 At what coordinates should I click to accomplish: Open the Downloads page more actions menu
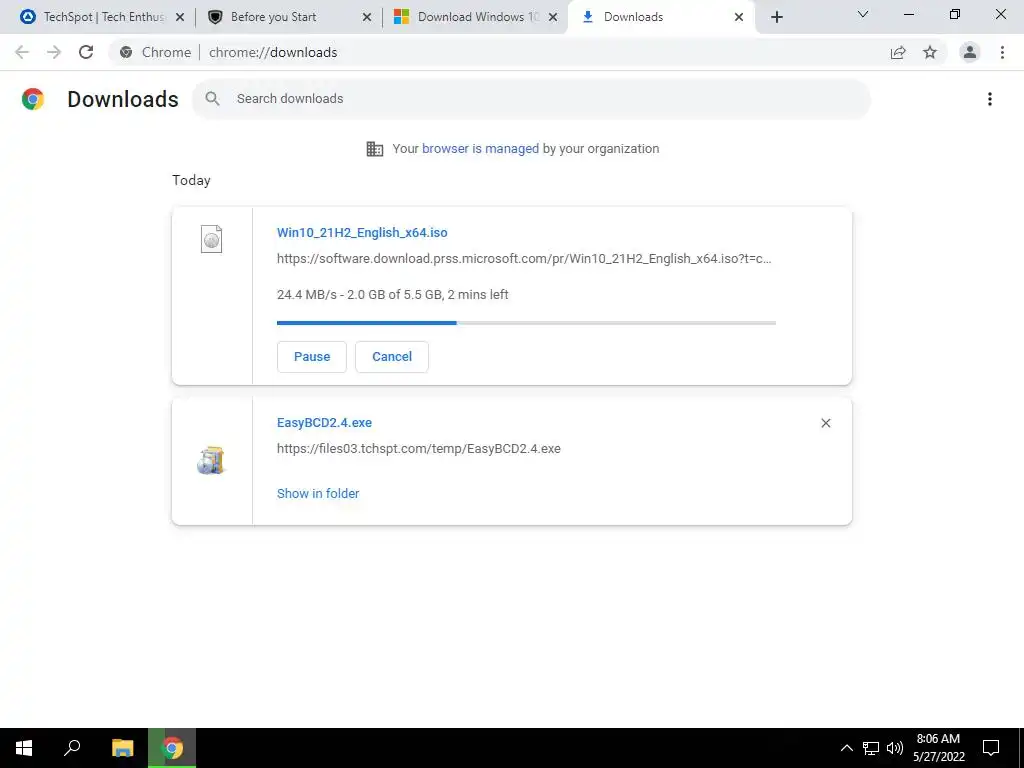[x=990, y=99]
